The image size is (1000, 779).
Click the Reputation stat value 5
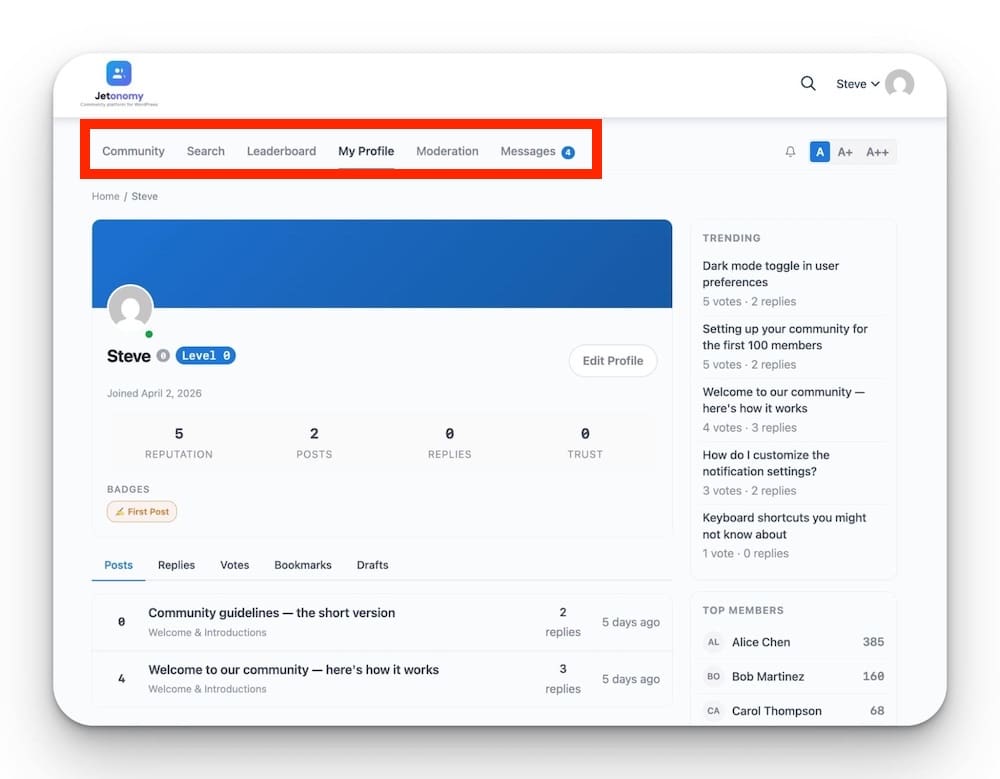[x=179, y=434]
